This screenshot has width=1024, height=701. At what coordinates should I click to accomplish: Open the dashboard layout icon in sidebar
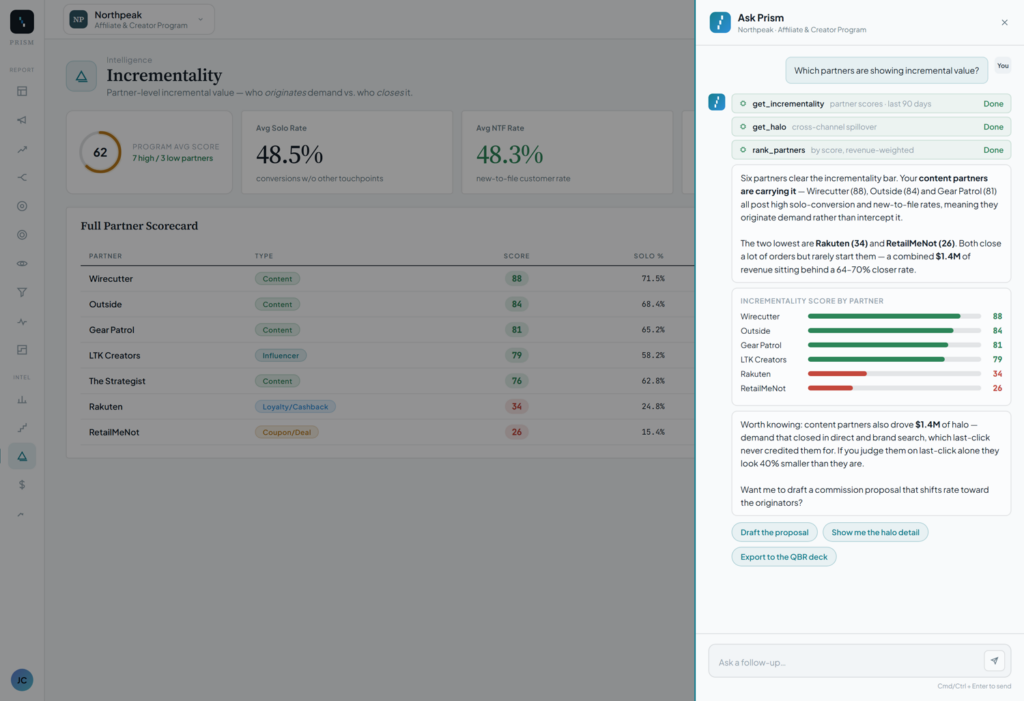coord(22,91)
